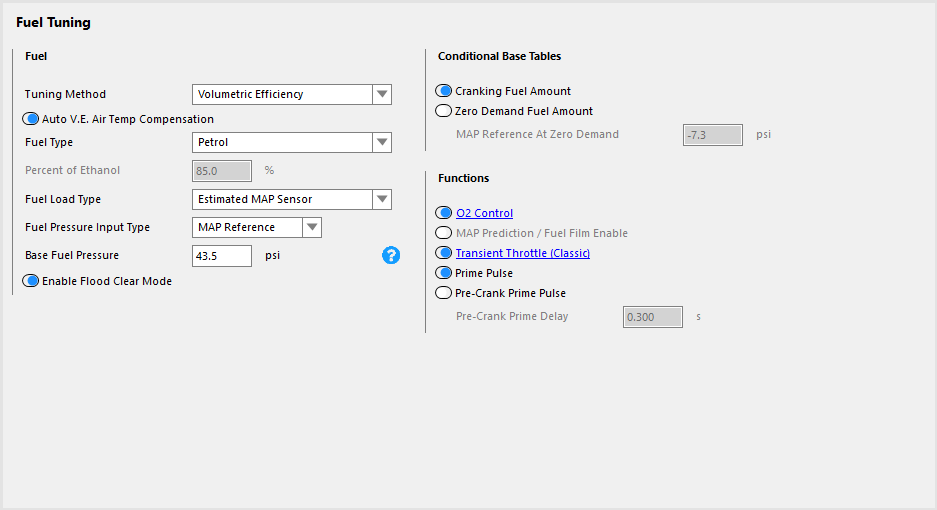This screenshot has width=937, height=510.
Task: Toggle Cranking Fuel Amount off
Action: [x=443, y=91]
